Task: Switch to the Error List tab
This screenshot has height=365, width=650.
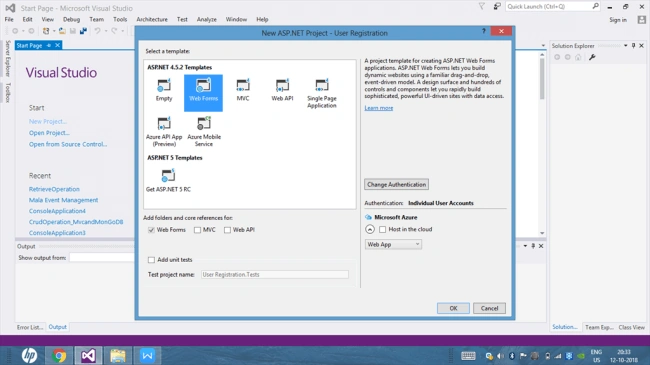Action: click(30, 327)
